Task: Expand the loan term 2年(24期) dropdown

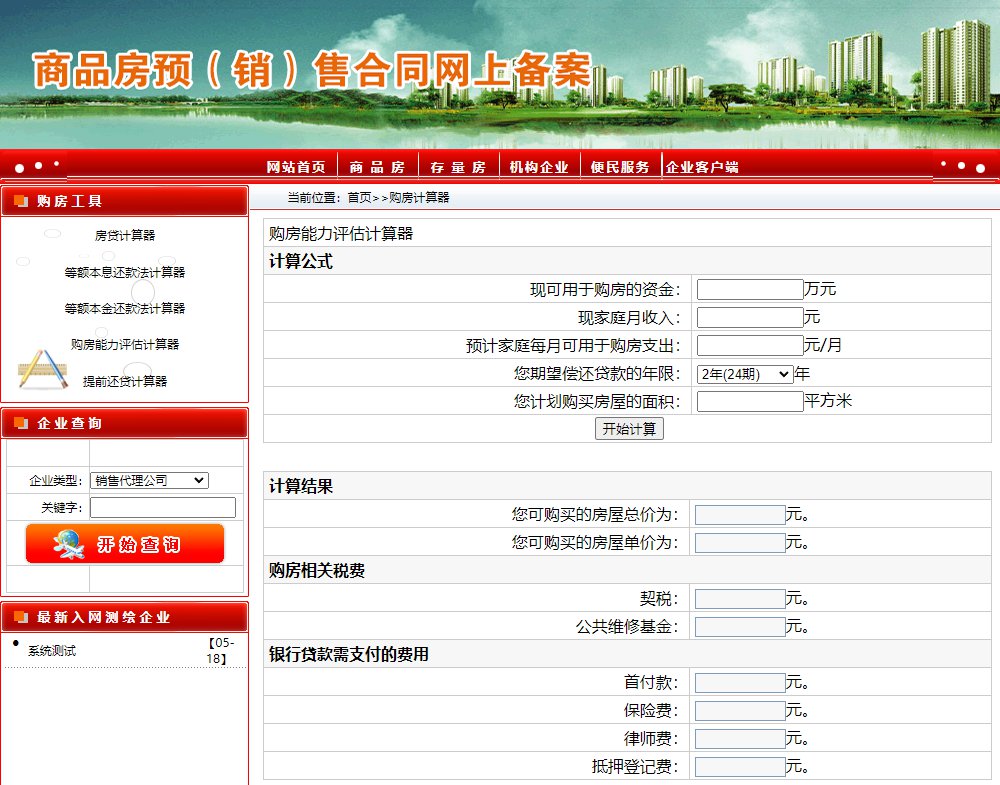Action: click(x=744, y=374)
